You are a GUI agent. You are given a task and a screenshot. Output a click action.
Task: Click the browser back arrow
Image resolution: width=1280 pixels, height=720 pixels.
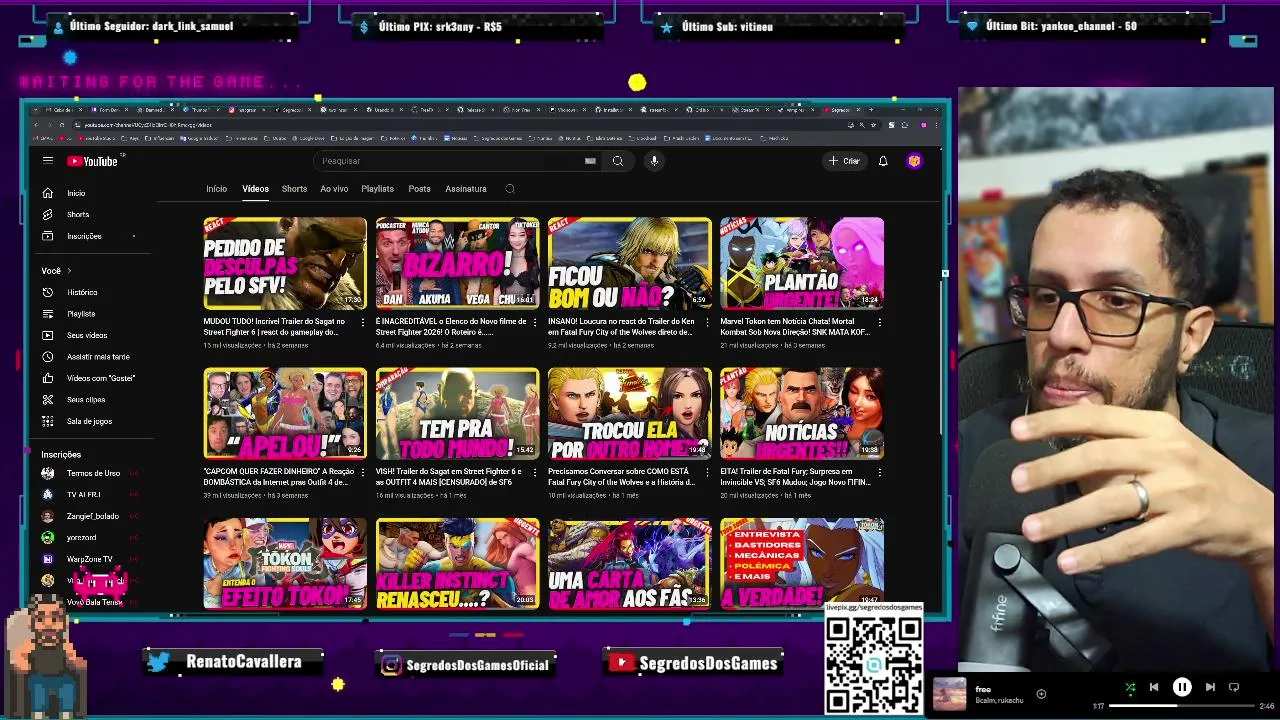pyautogui.click(x=36, y=125)
